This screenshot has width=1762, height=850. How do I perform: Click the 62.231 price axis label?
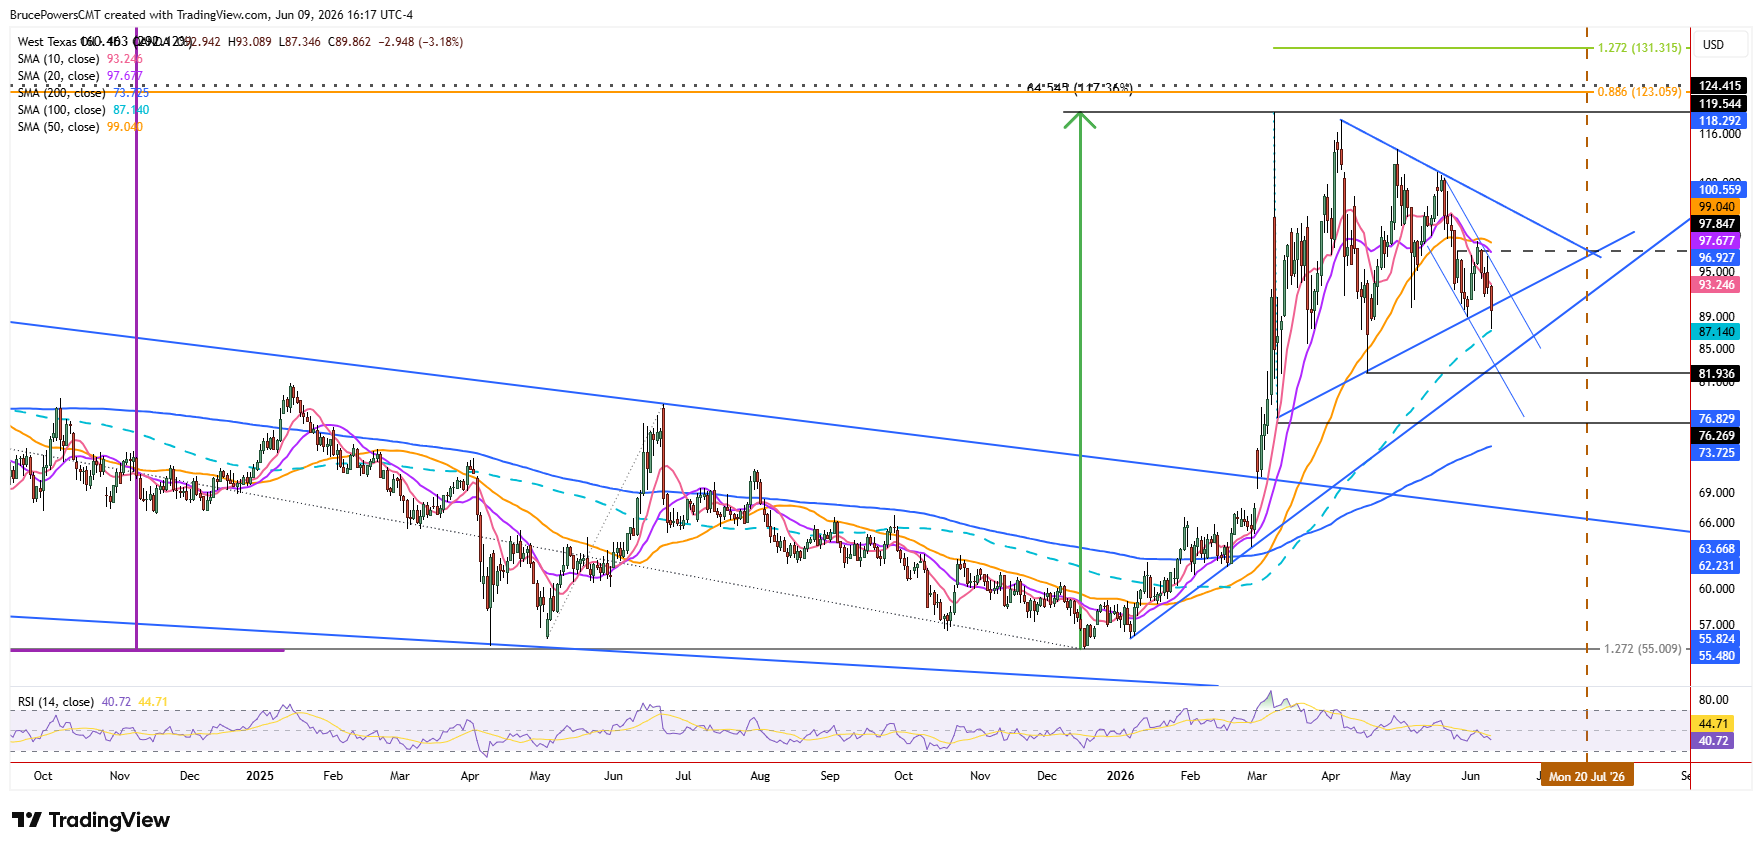(x=1717, y=566)
